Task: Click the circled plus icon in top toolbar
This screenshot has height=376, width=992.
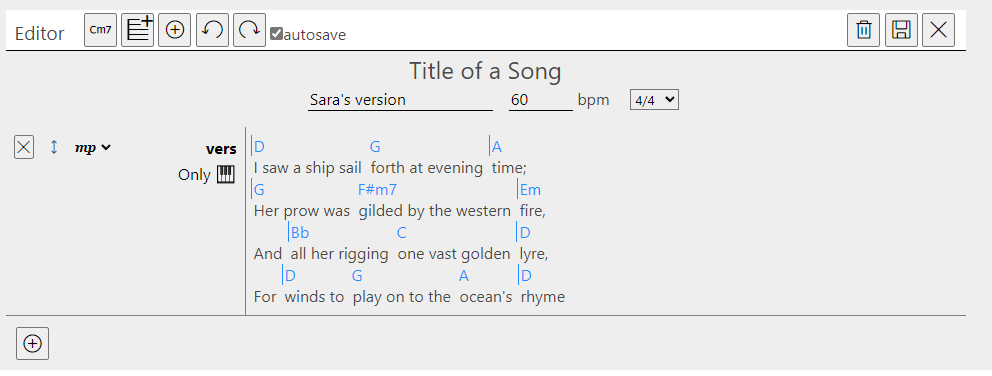Action: click(x=175, y=30)
